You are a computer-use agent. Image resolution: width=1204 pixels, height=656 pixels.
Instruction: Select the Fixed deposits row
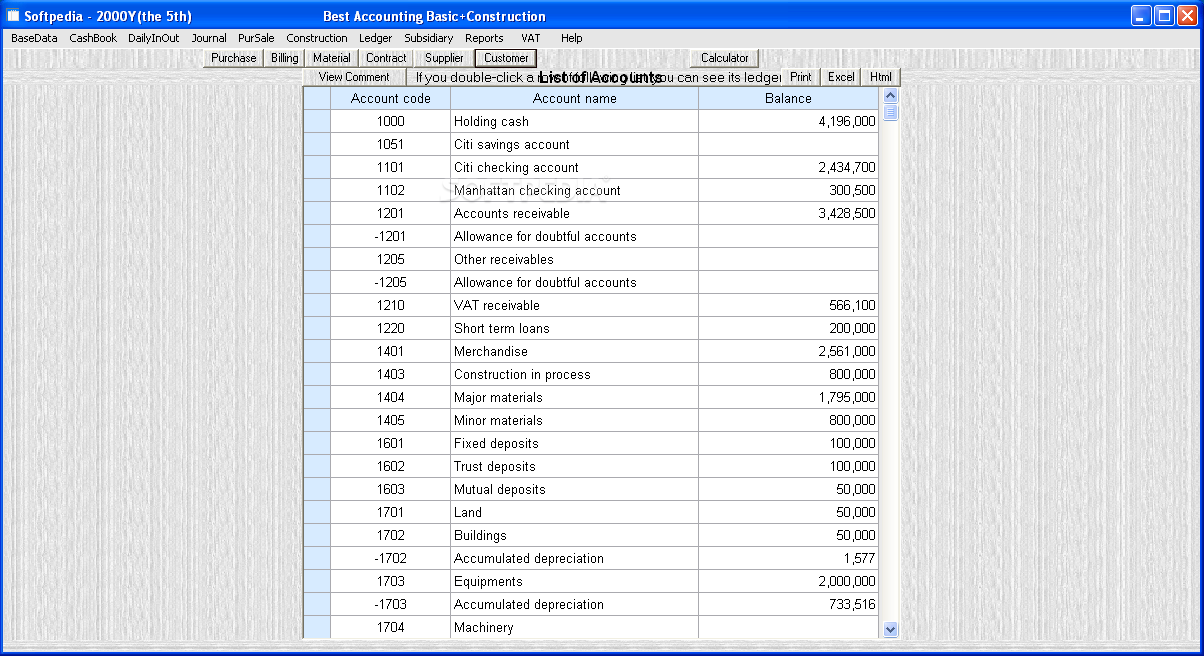click(x=591, y=444)
